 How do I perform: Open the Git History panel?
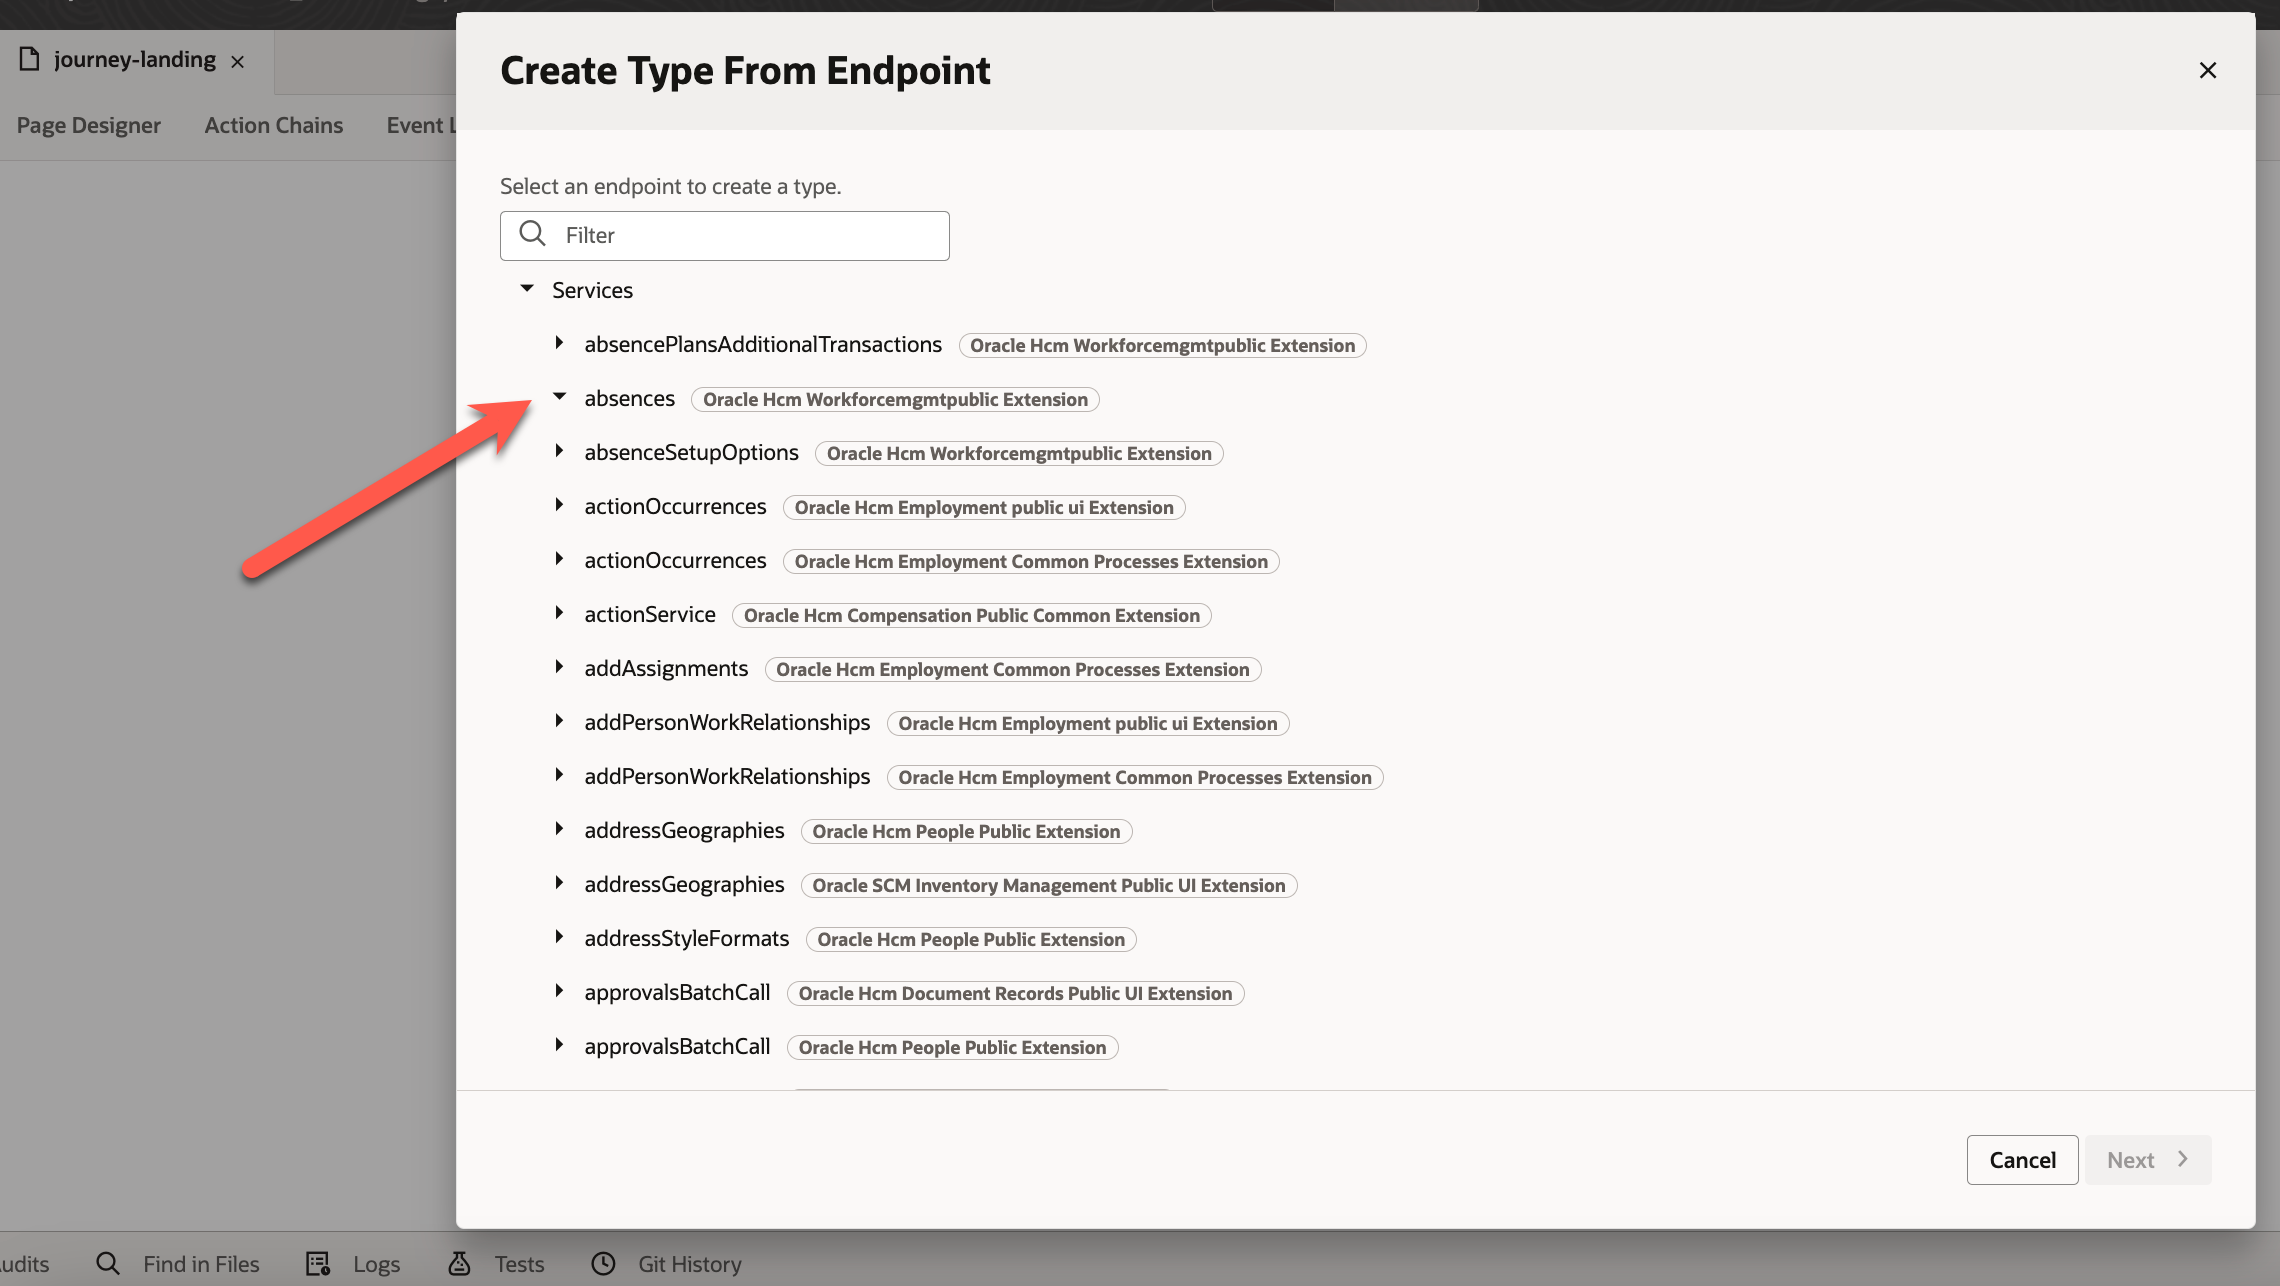click(x=690, y=1264)
